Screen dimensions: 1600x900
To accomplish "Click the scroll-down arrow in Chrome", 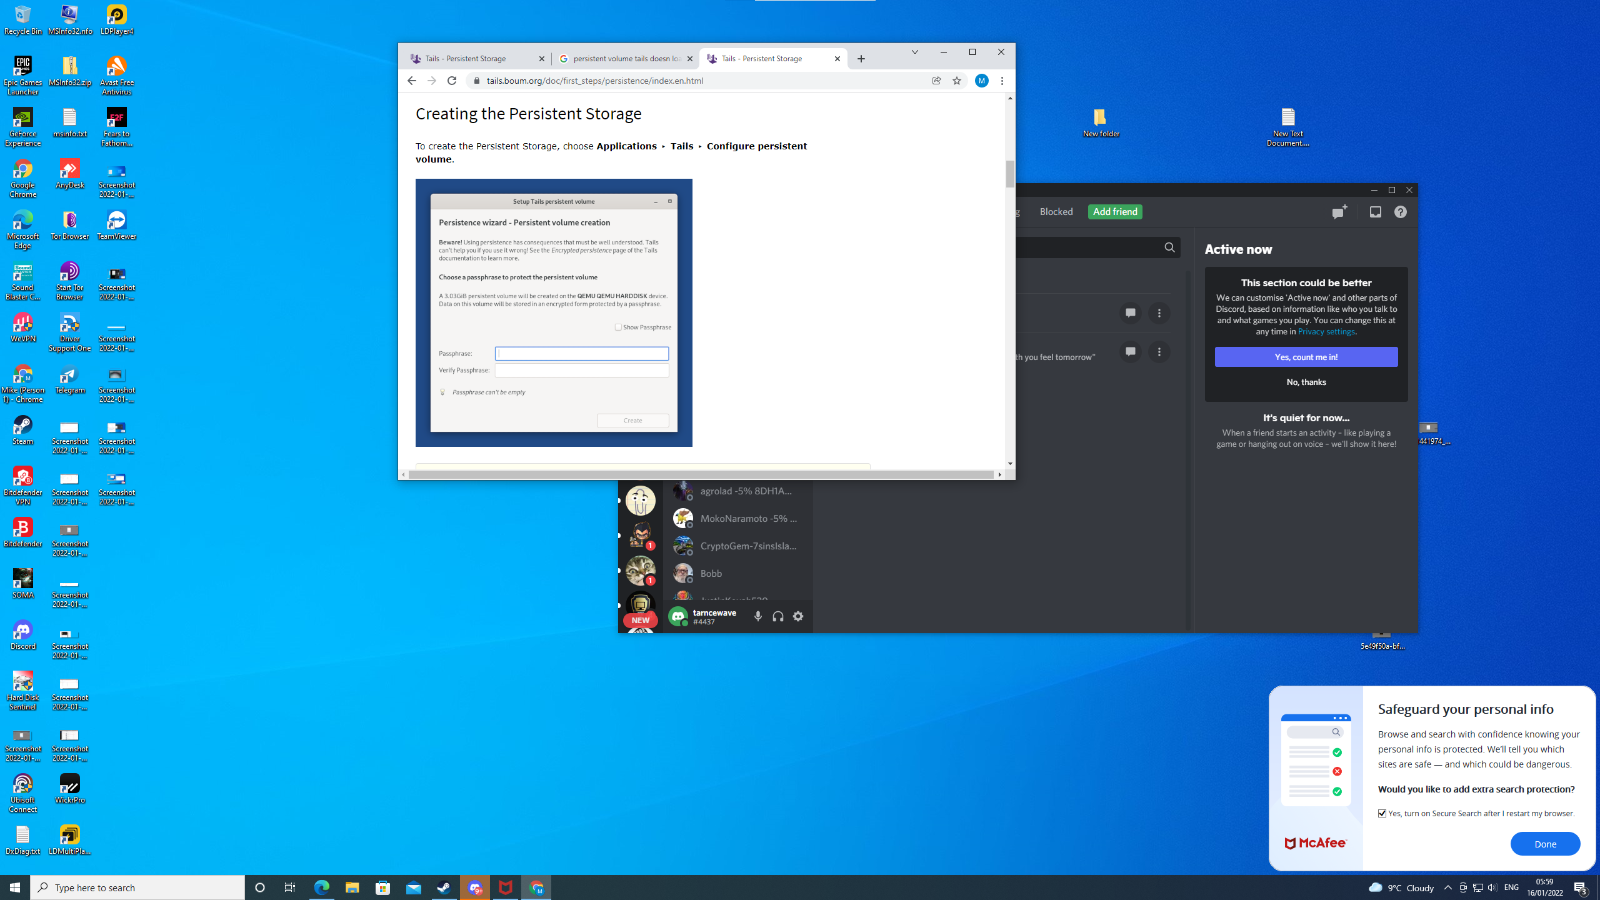I will coord(1010,464).
